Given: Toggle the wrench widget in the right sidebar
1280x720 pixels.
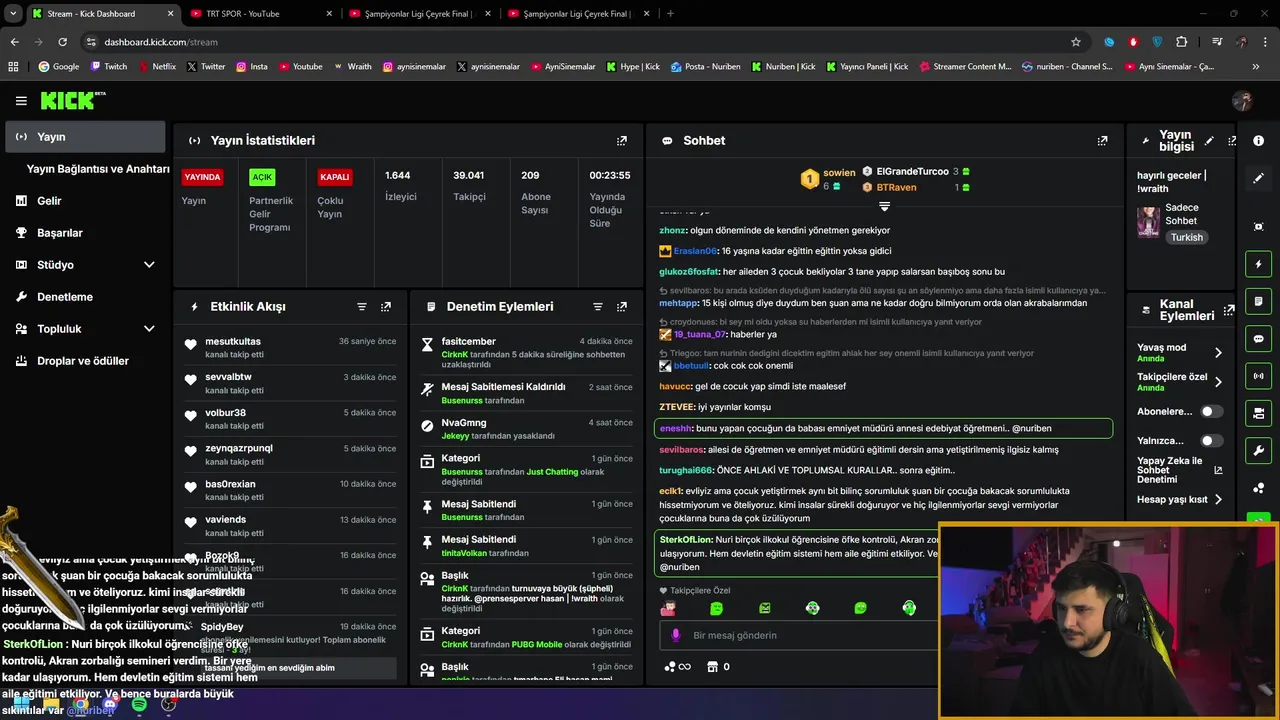Looking at the screenshot, I should [1259, 450].
